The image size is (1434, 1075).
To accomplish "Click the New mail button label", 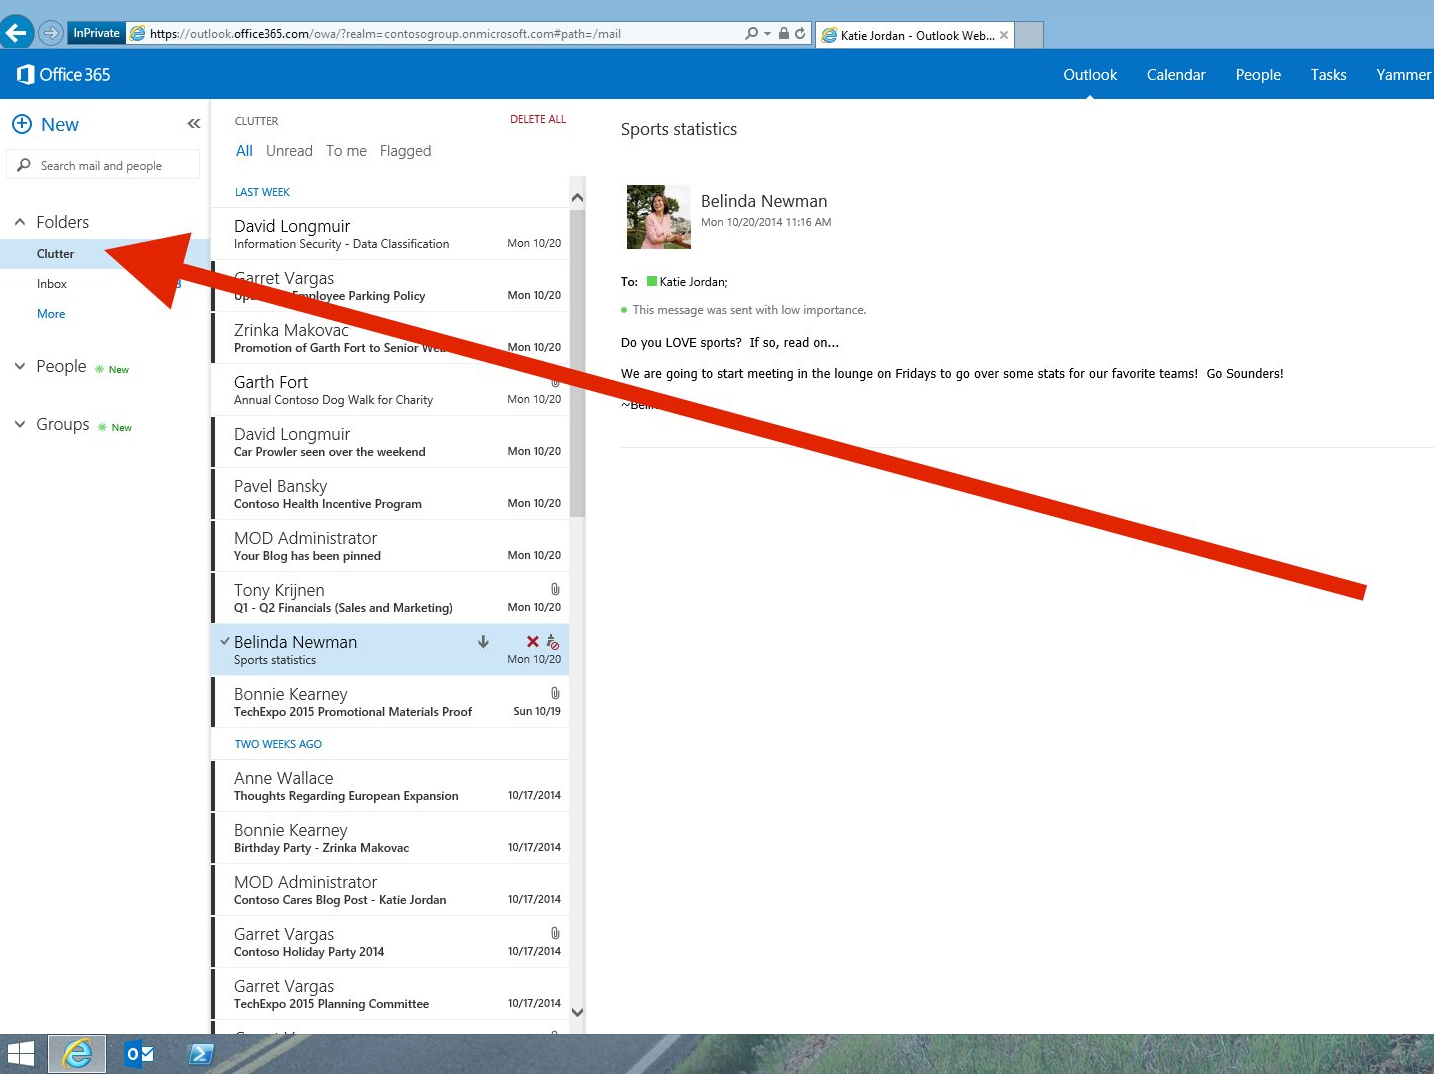I will [60, 124].
